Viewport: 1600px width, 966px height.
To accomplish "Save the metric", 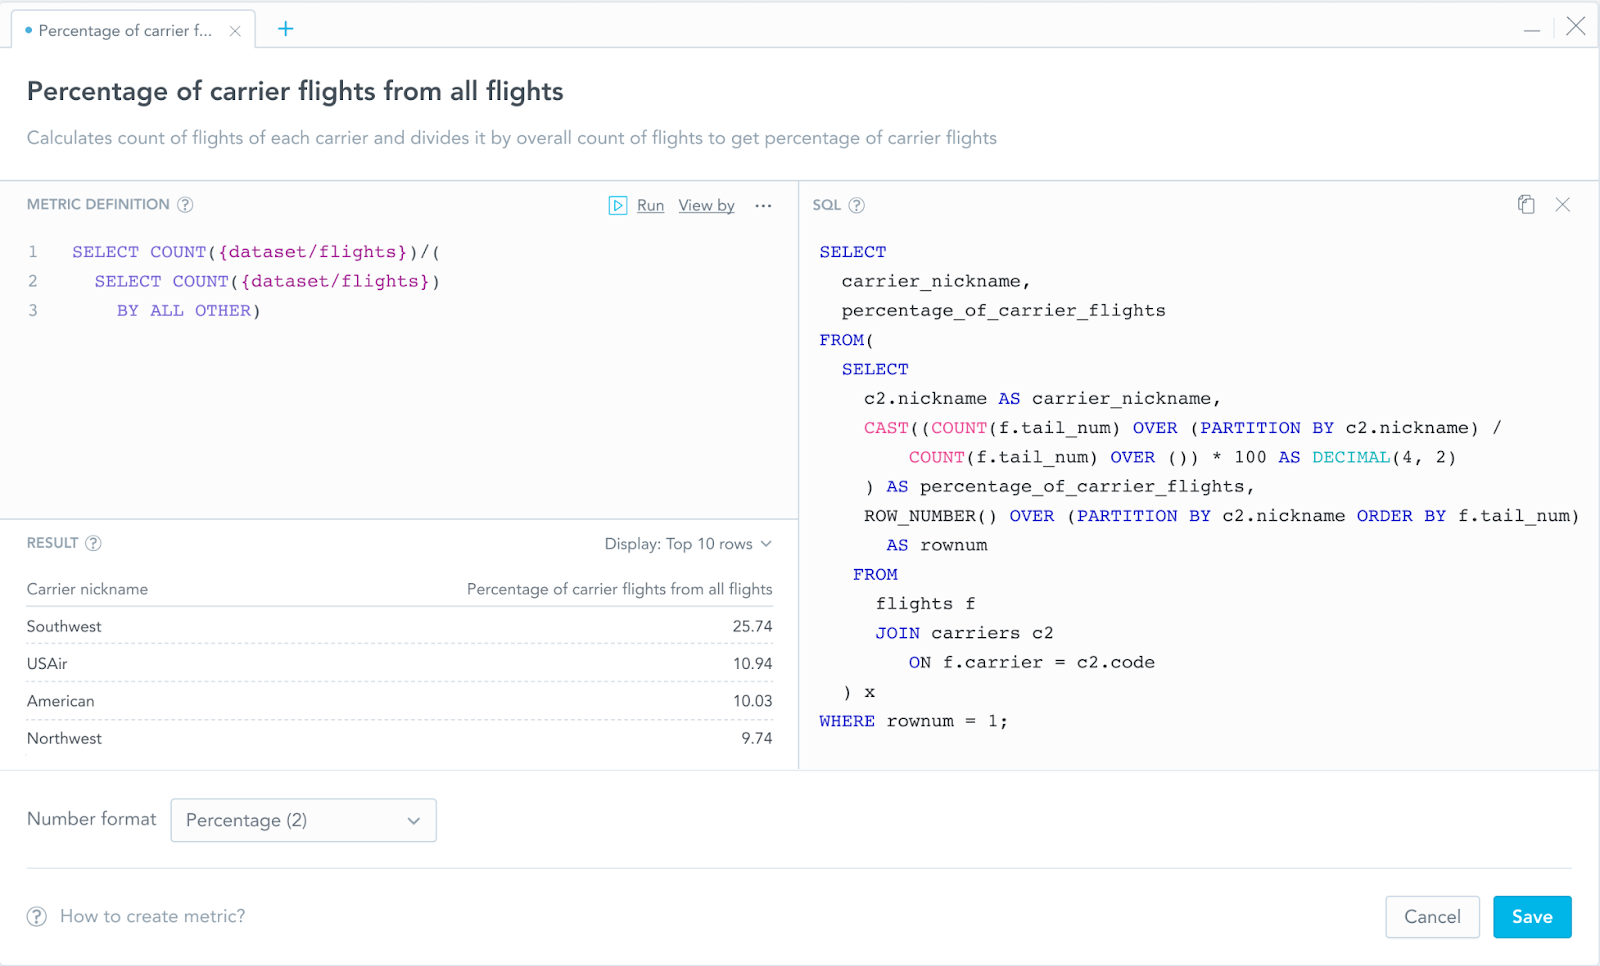I will [1532, 916].
